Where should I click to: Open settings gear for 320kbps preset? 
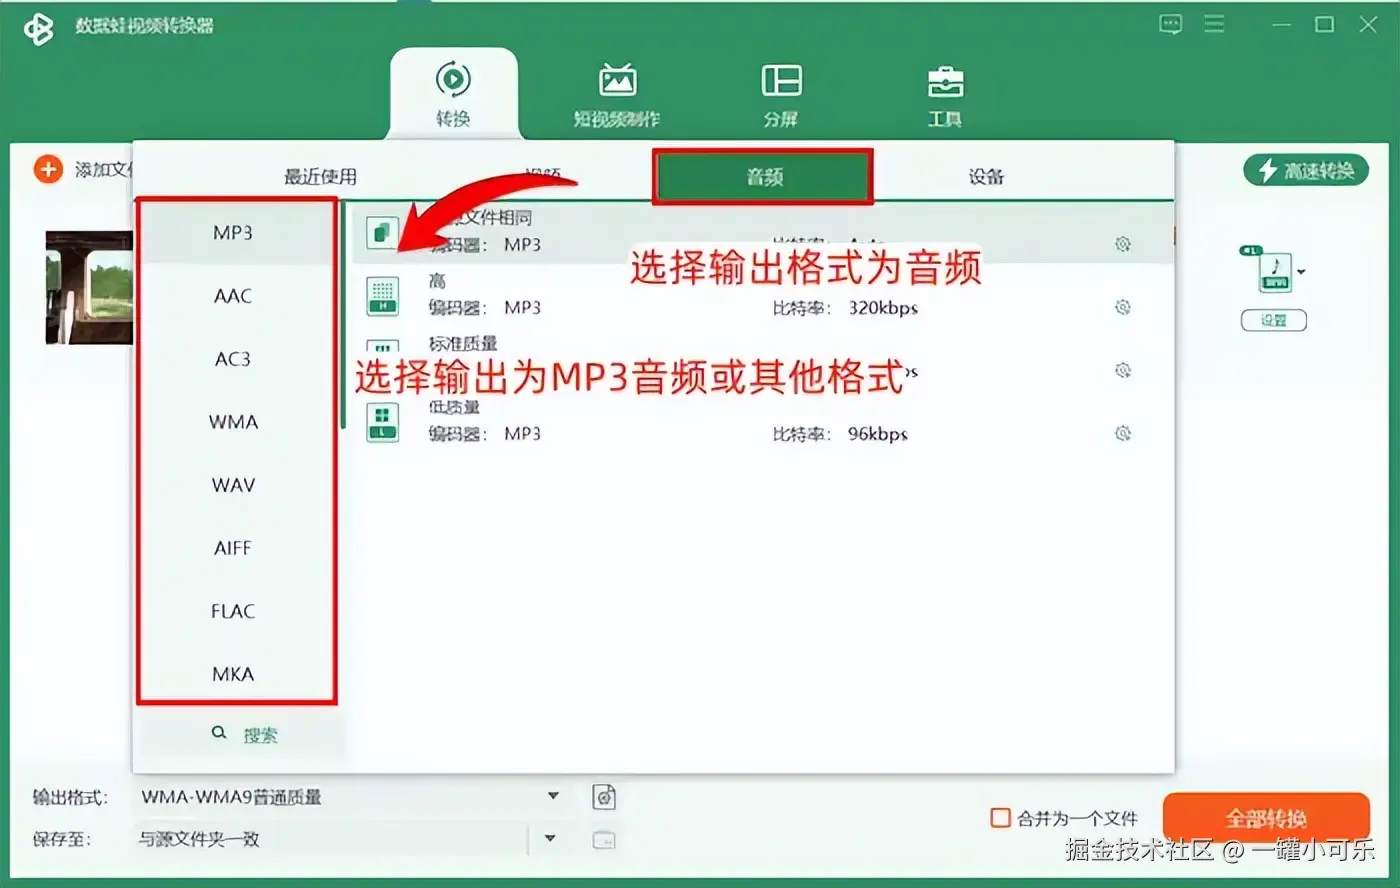pyautogui.click(x=1123, y=307)
